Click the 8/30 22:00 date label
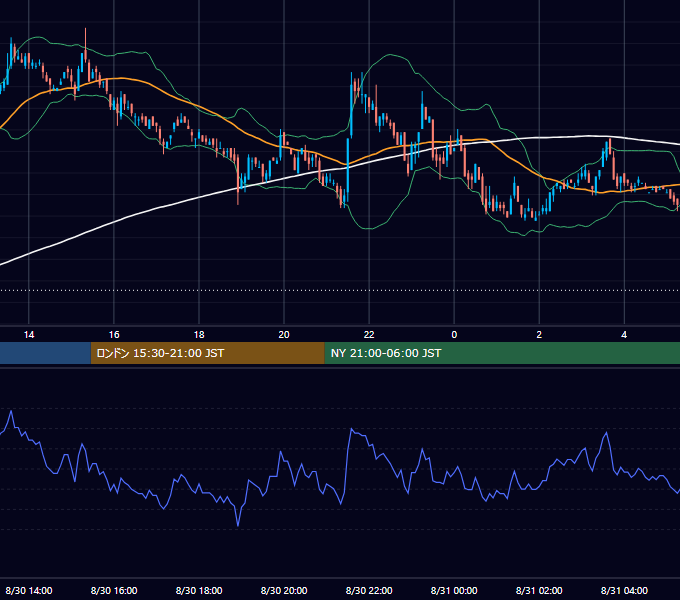Image resolution: width=680 pixels, height=600 pixels. pyautogui.click(x=369, y=590)
